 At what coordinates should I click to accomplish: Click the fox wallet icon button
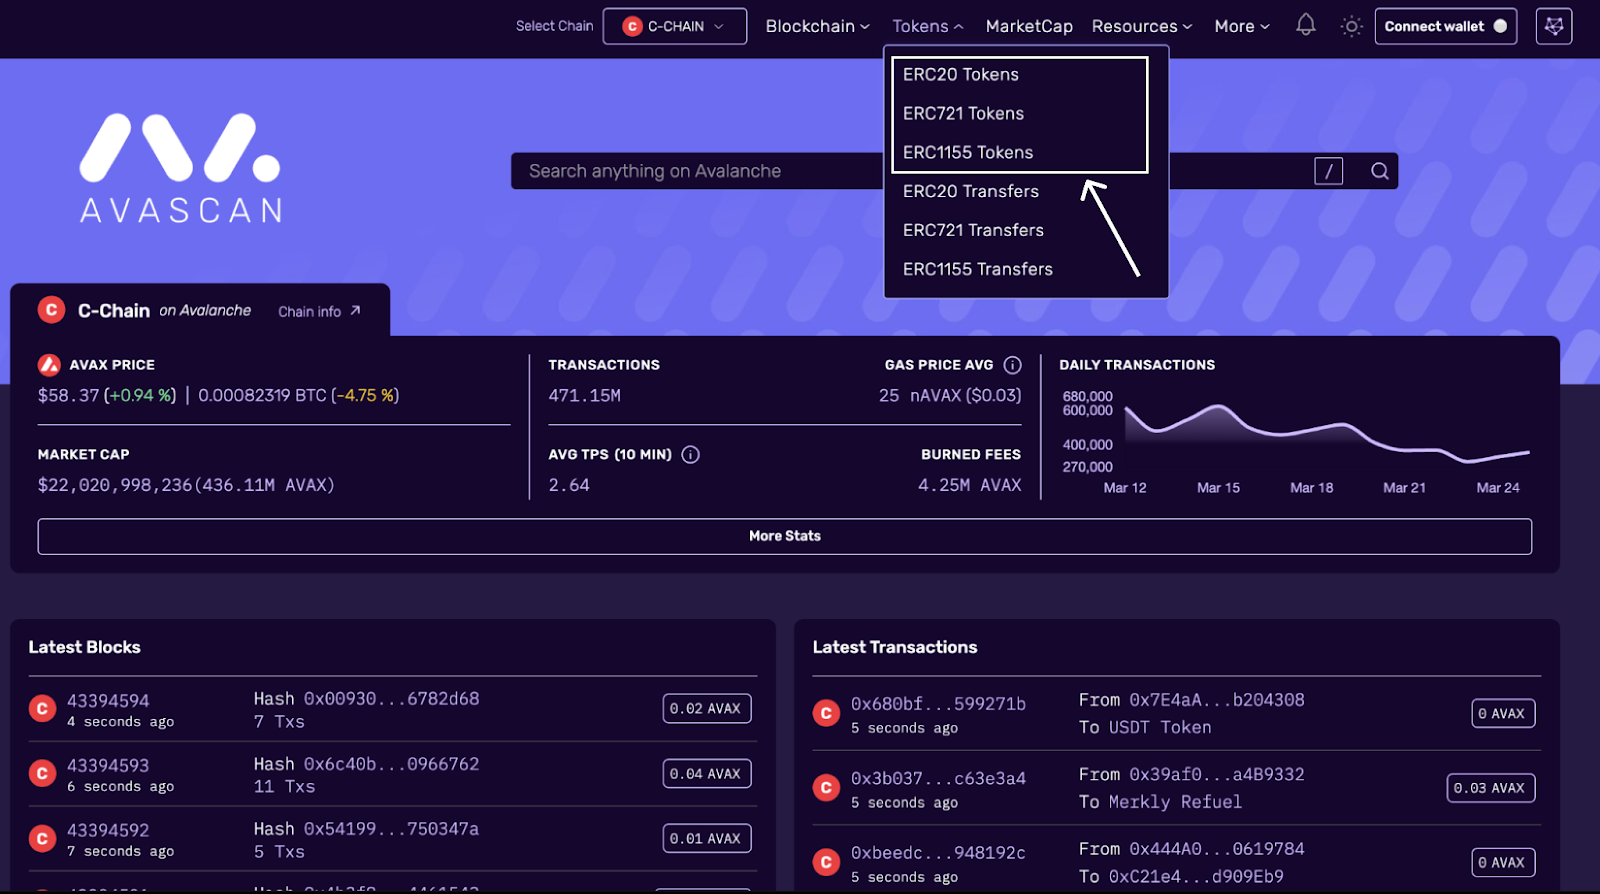pos(1554,26)
